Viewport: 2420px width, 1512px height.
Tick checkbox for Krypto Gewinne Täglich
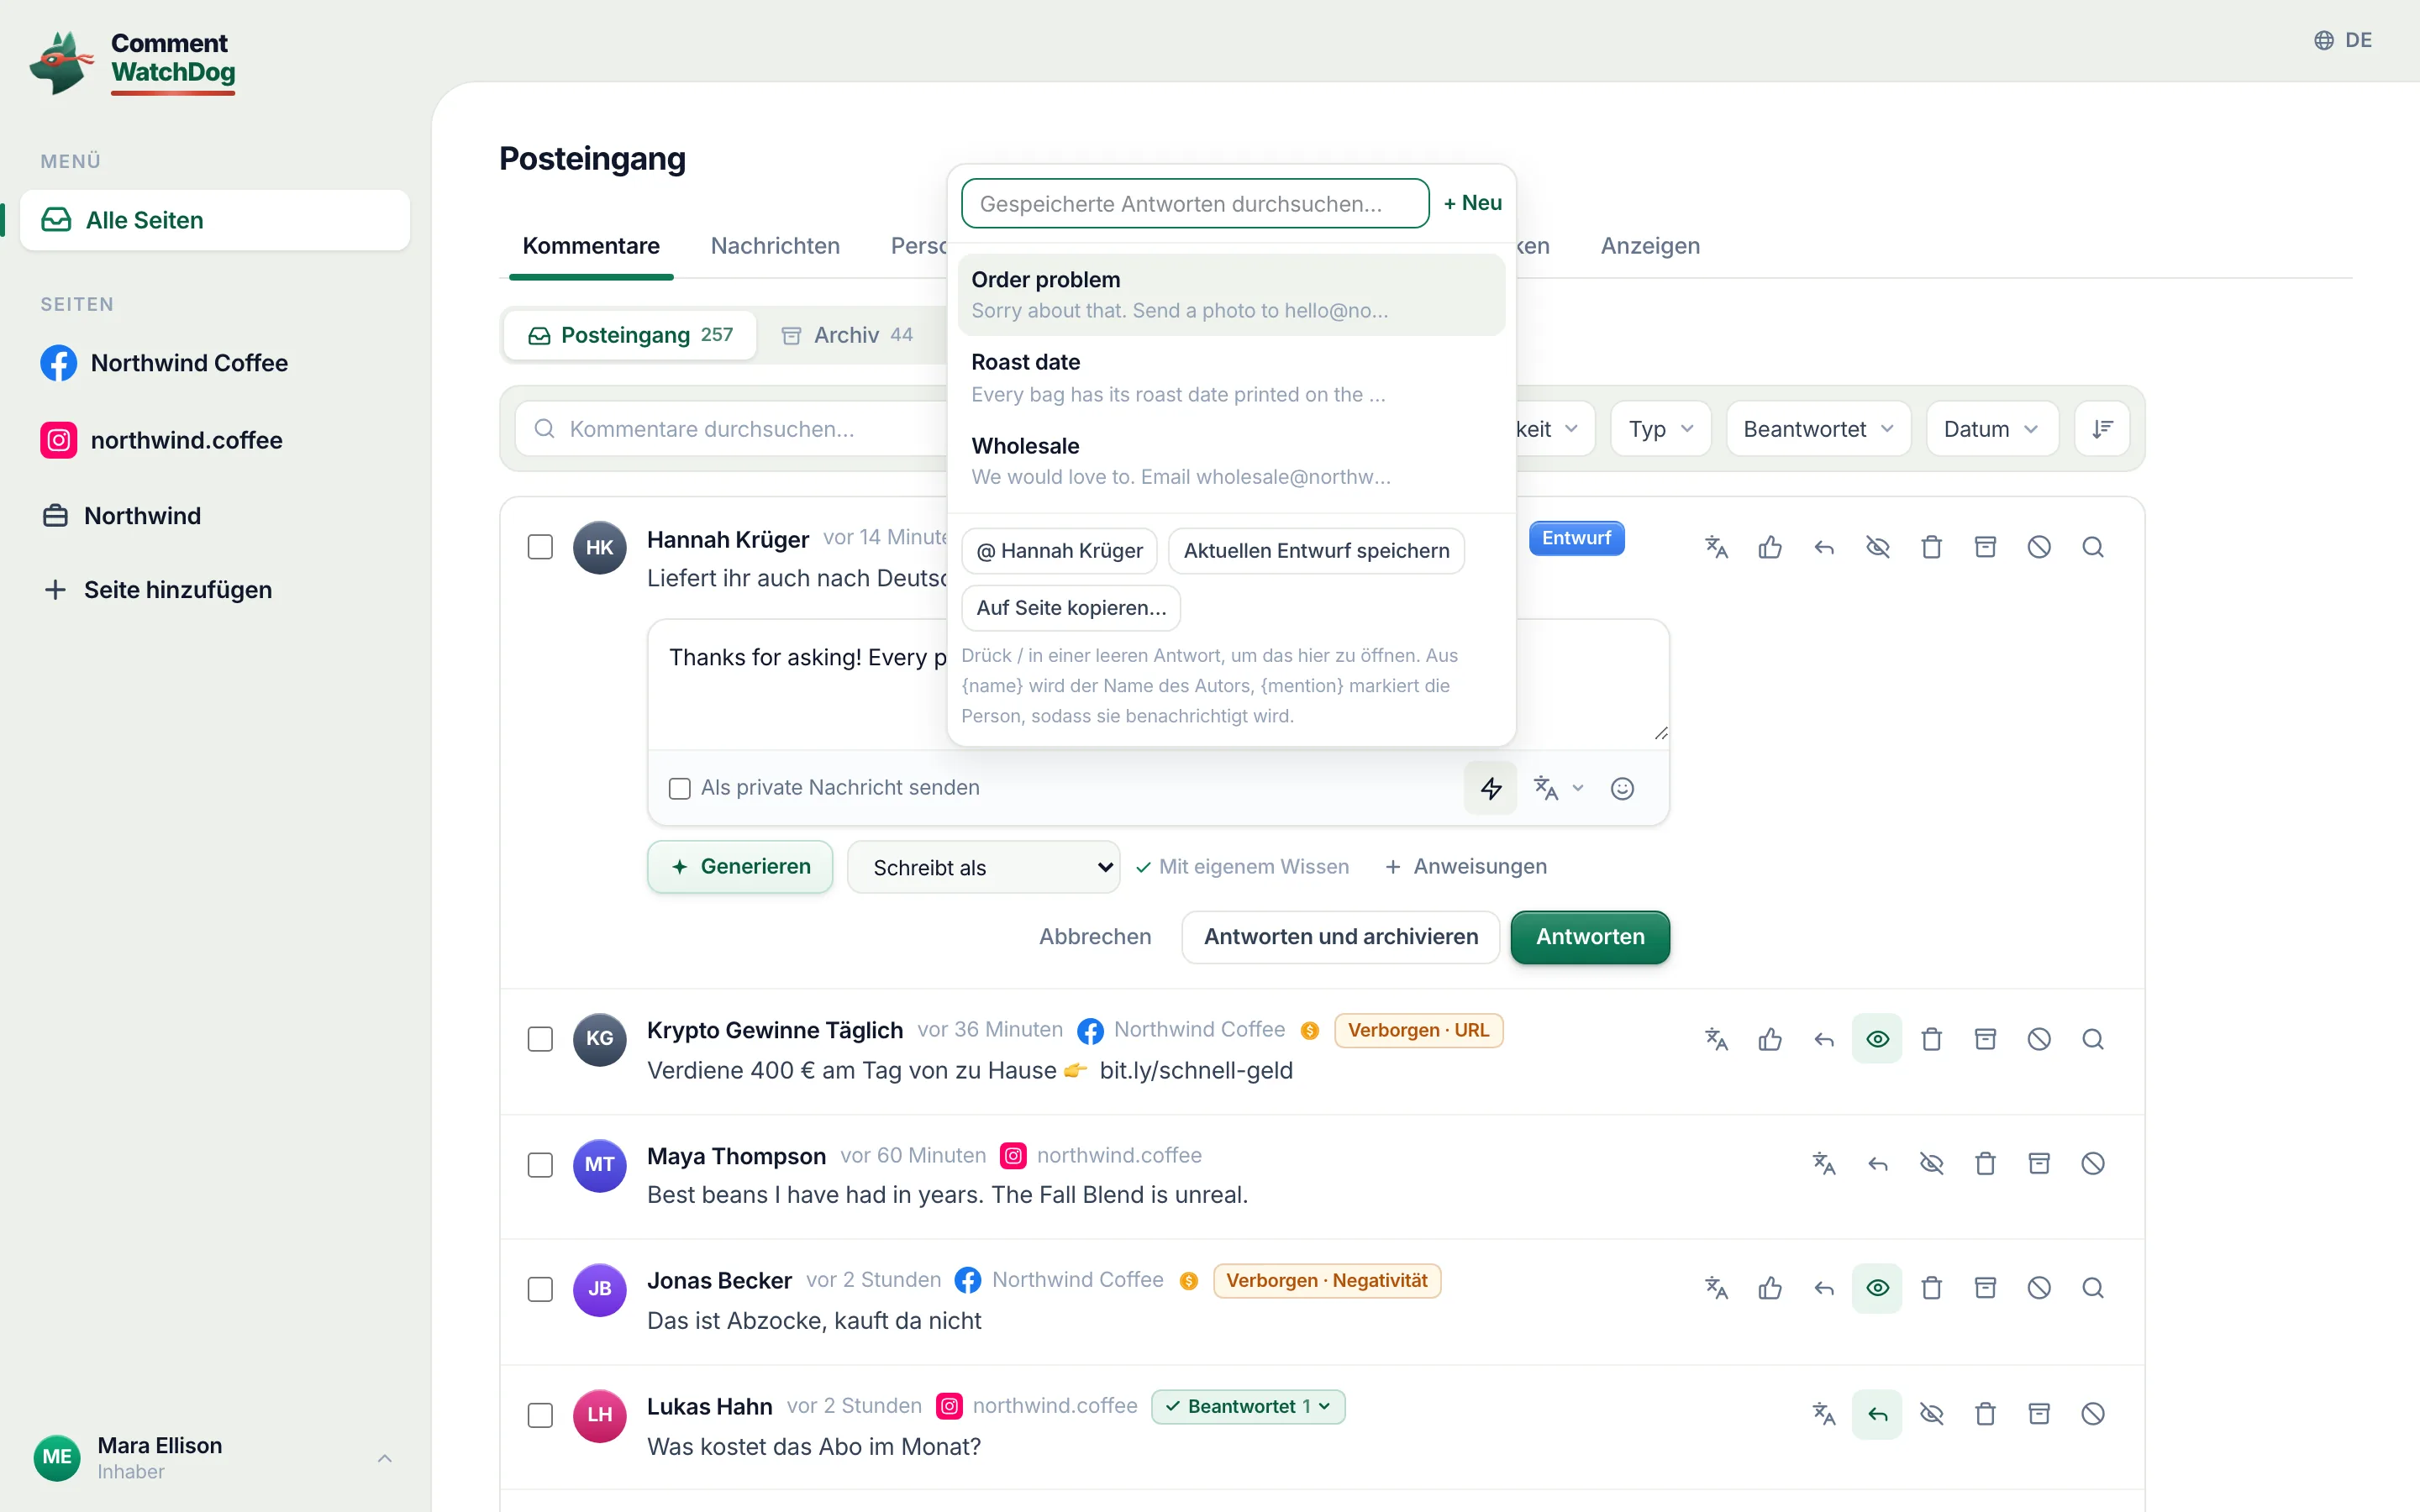click(540, 1039)
